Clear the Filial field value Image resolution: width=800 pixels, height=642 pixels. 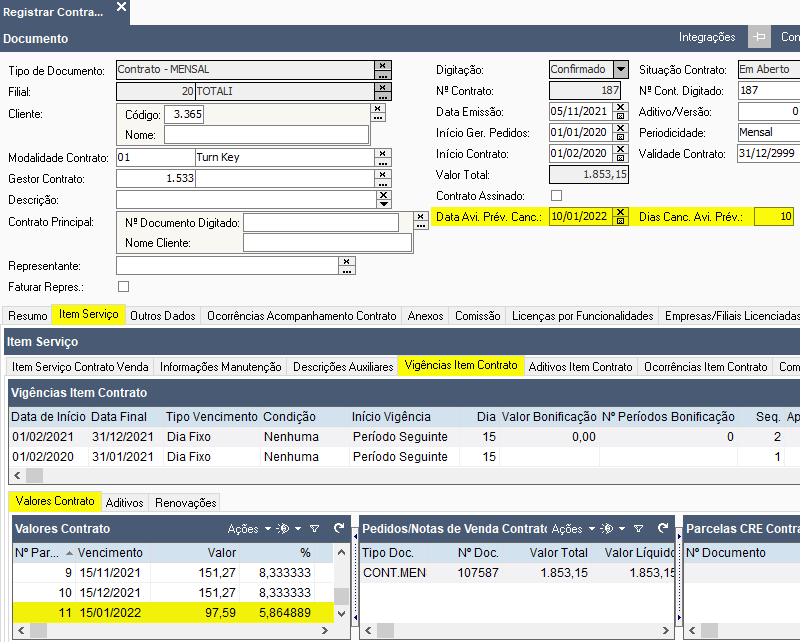pos(383,87)
